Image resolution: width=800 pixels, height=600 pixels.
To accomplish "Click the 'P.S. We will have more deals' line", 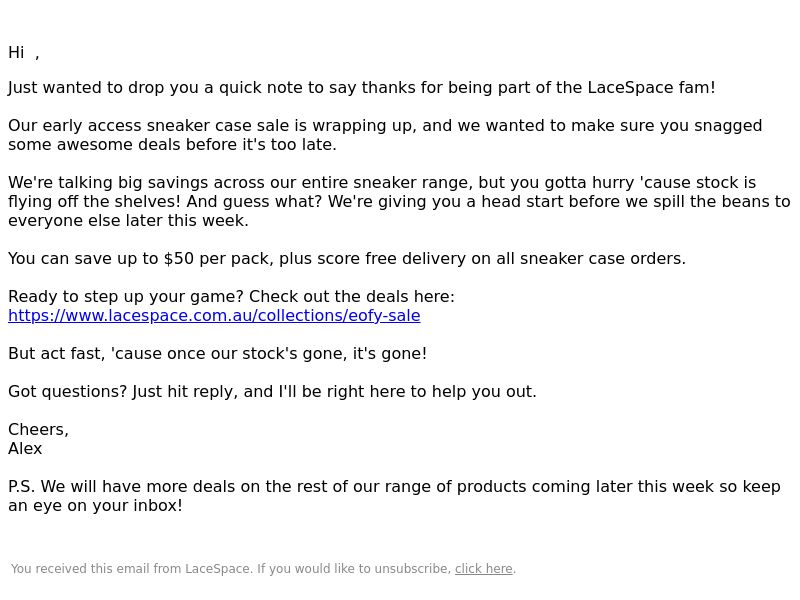I will pyautogui.click(x=394, y=487).
